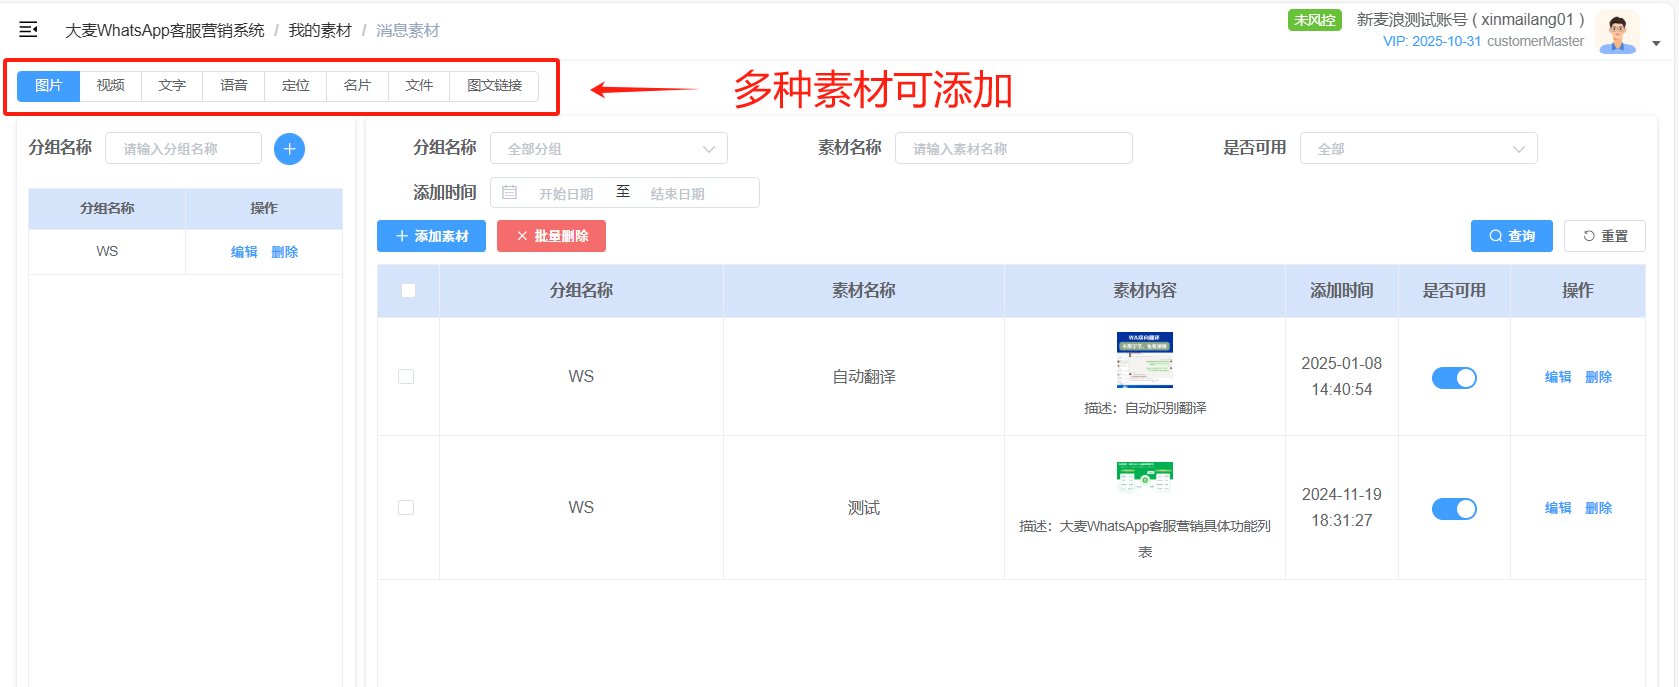Click the 消息素材 breadcrumb
Image resolution: width=1679 pixels, height=687 pixels.
pos(407,31)
